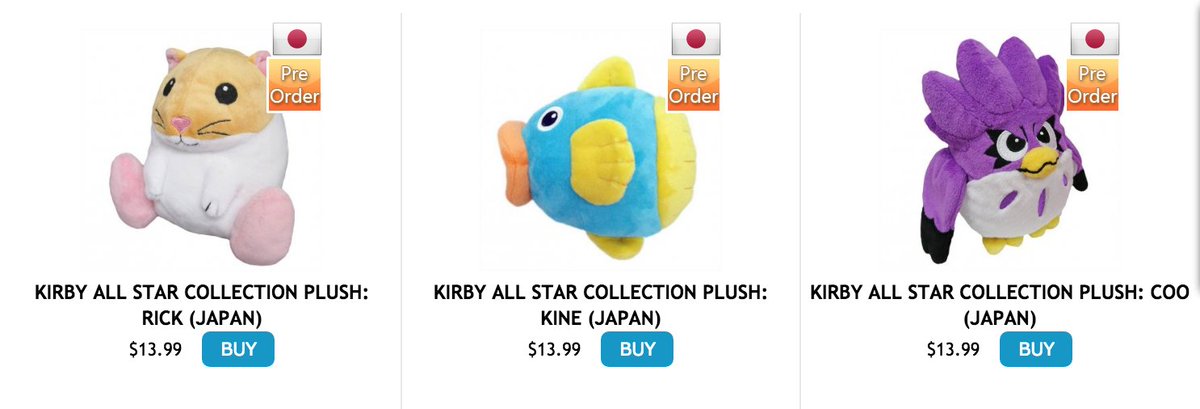Click the divider line between Kine and Coo
Viewport: 1200px width, 409px height.
point(800,210)
